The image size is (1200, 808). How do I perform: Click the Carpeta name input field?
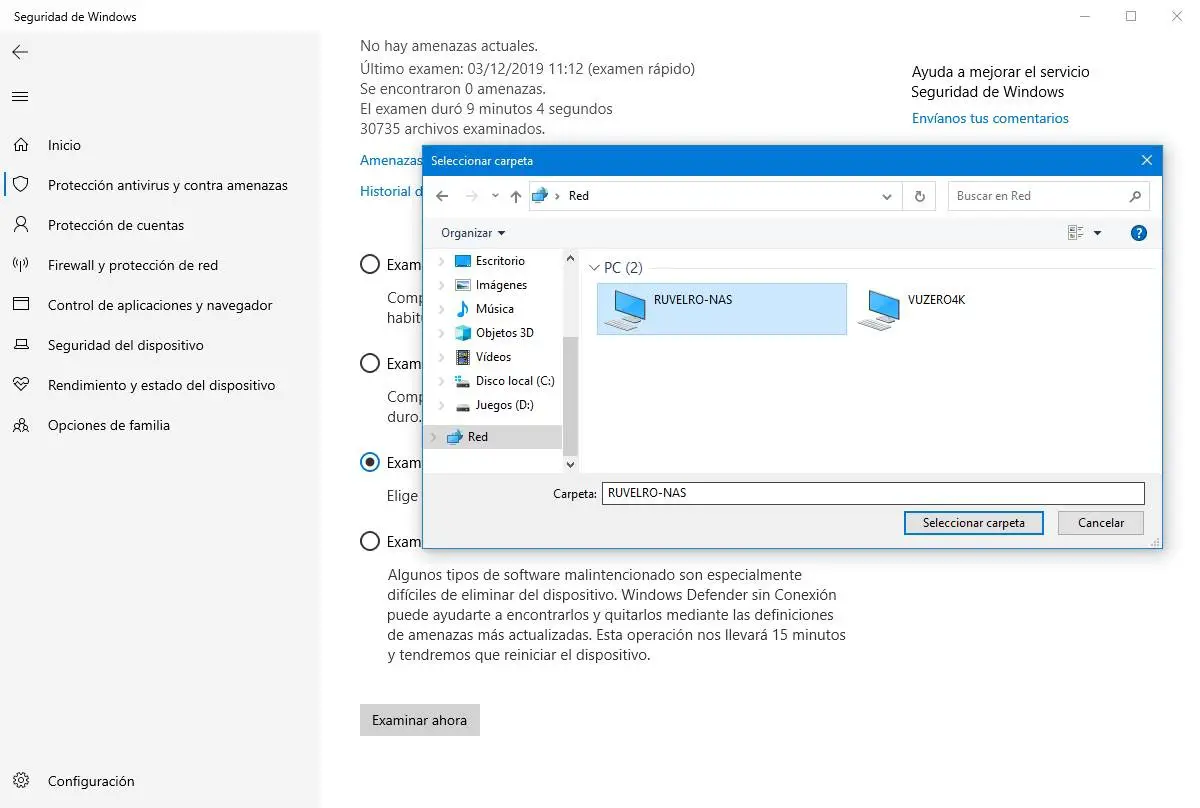pos(873,493)
